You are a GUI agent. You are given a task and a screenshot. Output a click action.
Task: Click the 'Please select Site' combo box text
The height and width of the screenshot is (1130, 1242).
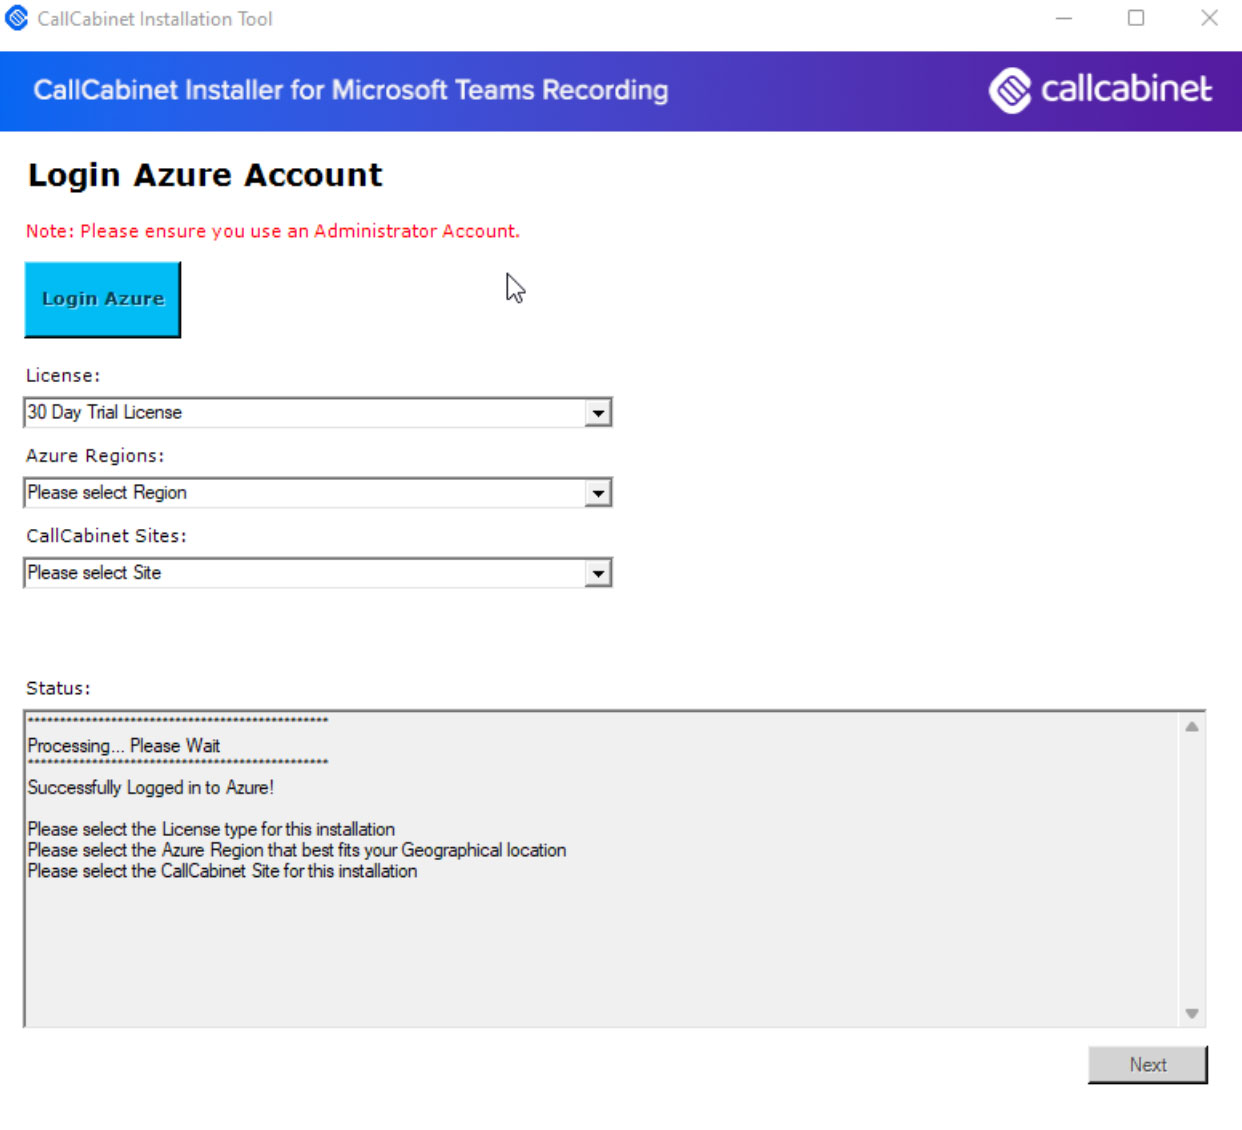(94, 573)
